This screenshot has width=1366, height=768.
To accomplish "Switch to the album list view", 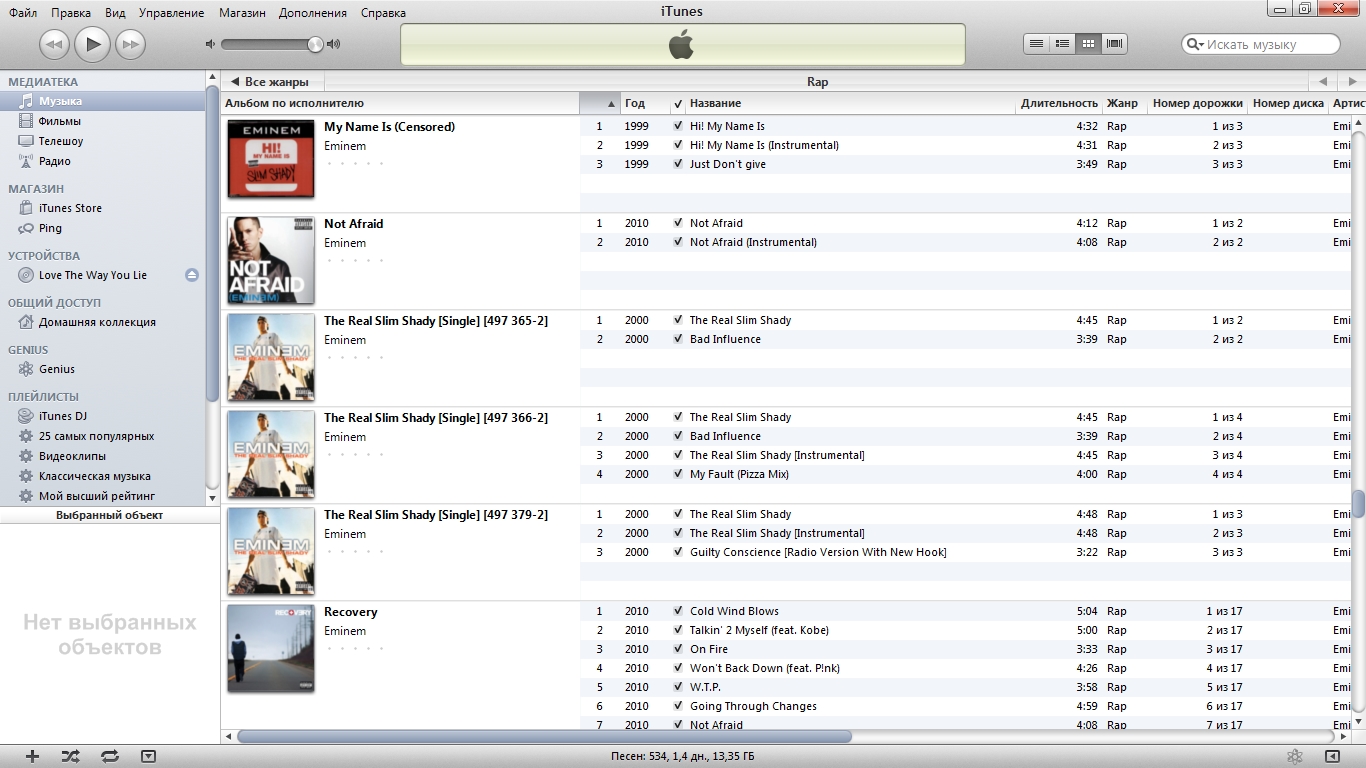I will tap(1062, 43).
